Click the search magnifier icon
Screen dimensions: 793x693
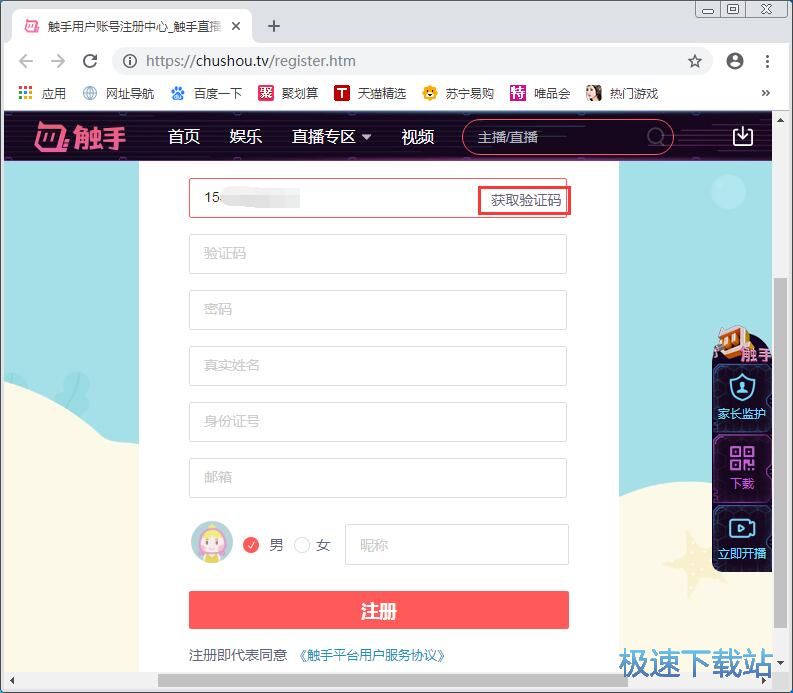pyautogui.click(x=656, y=137)
